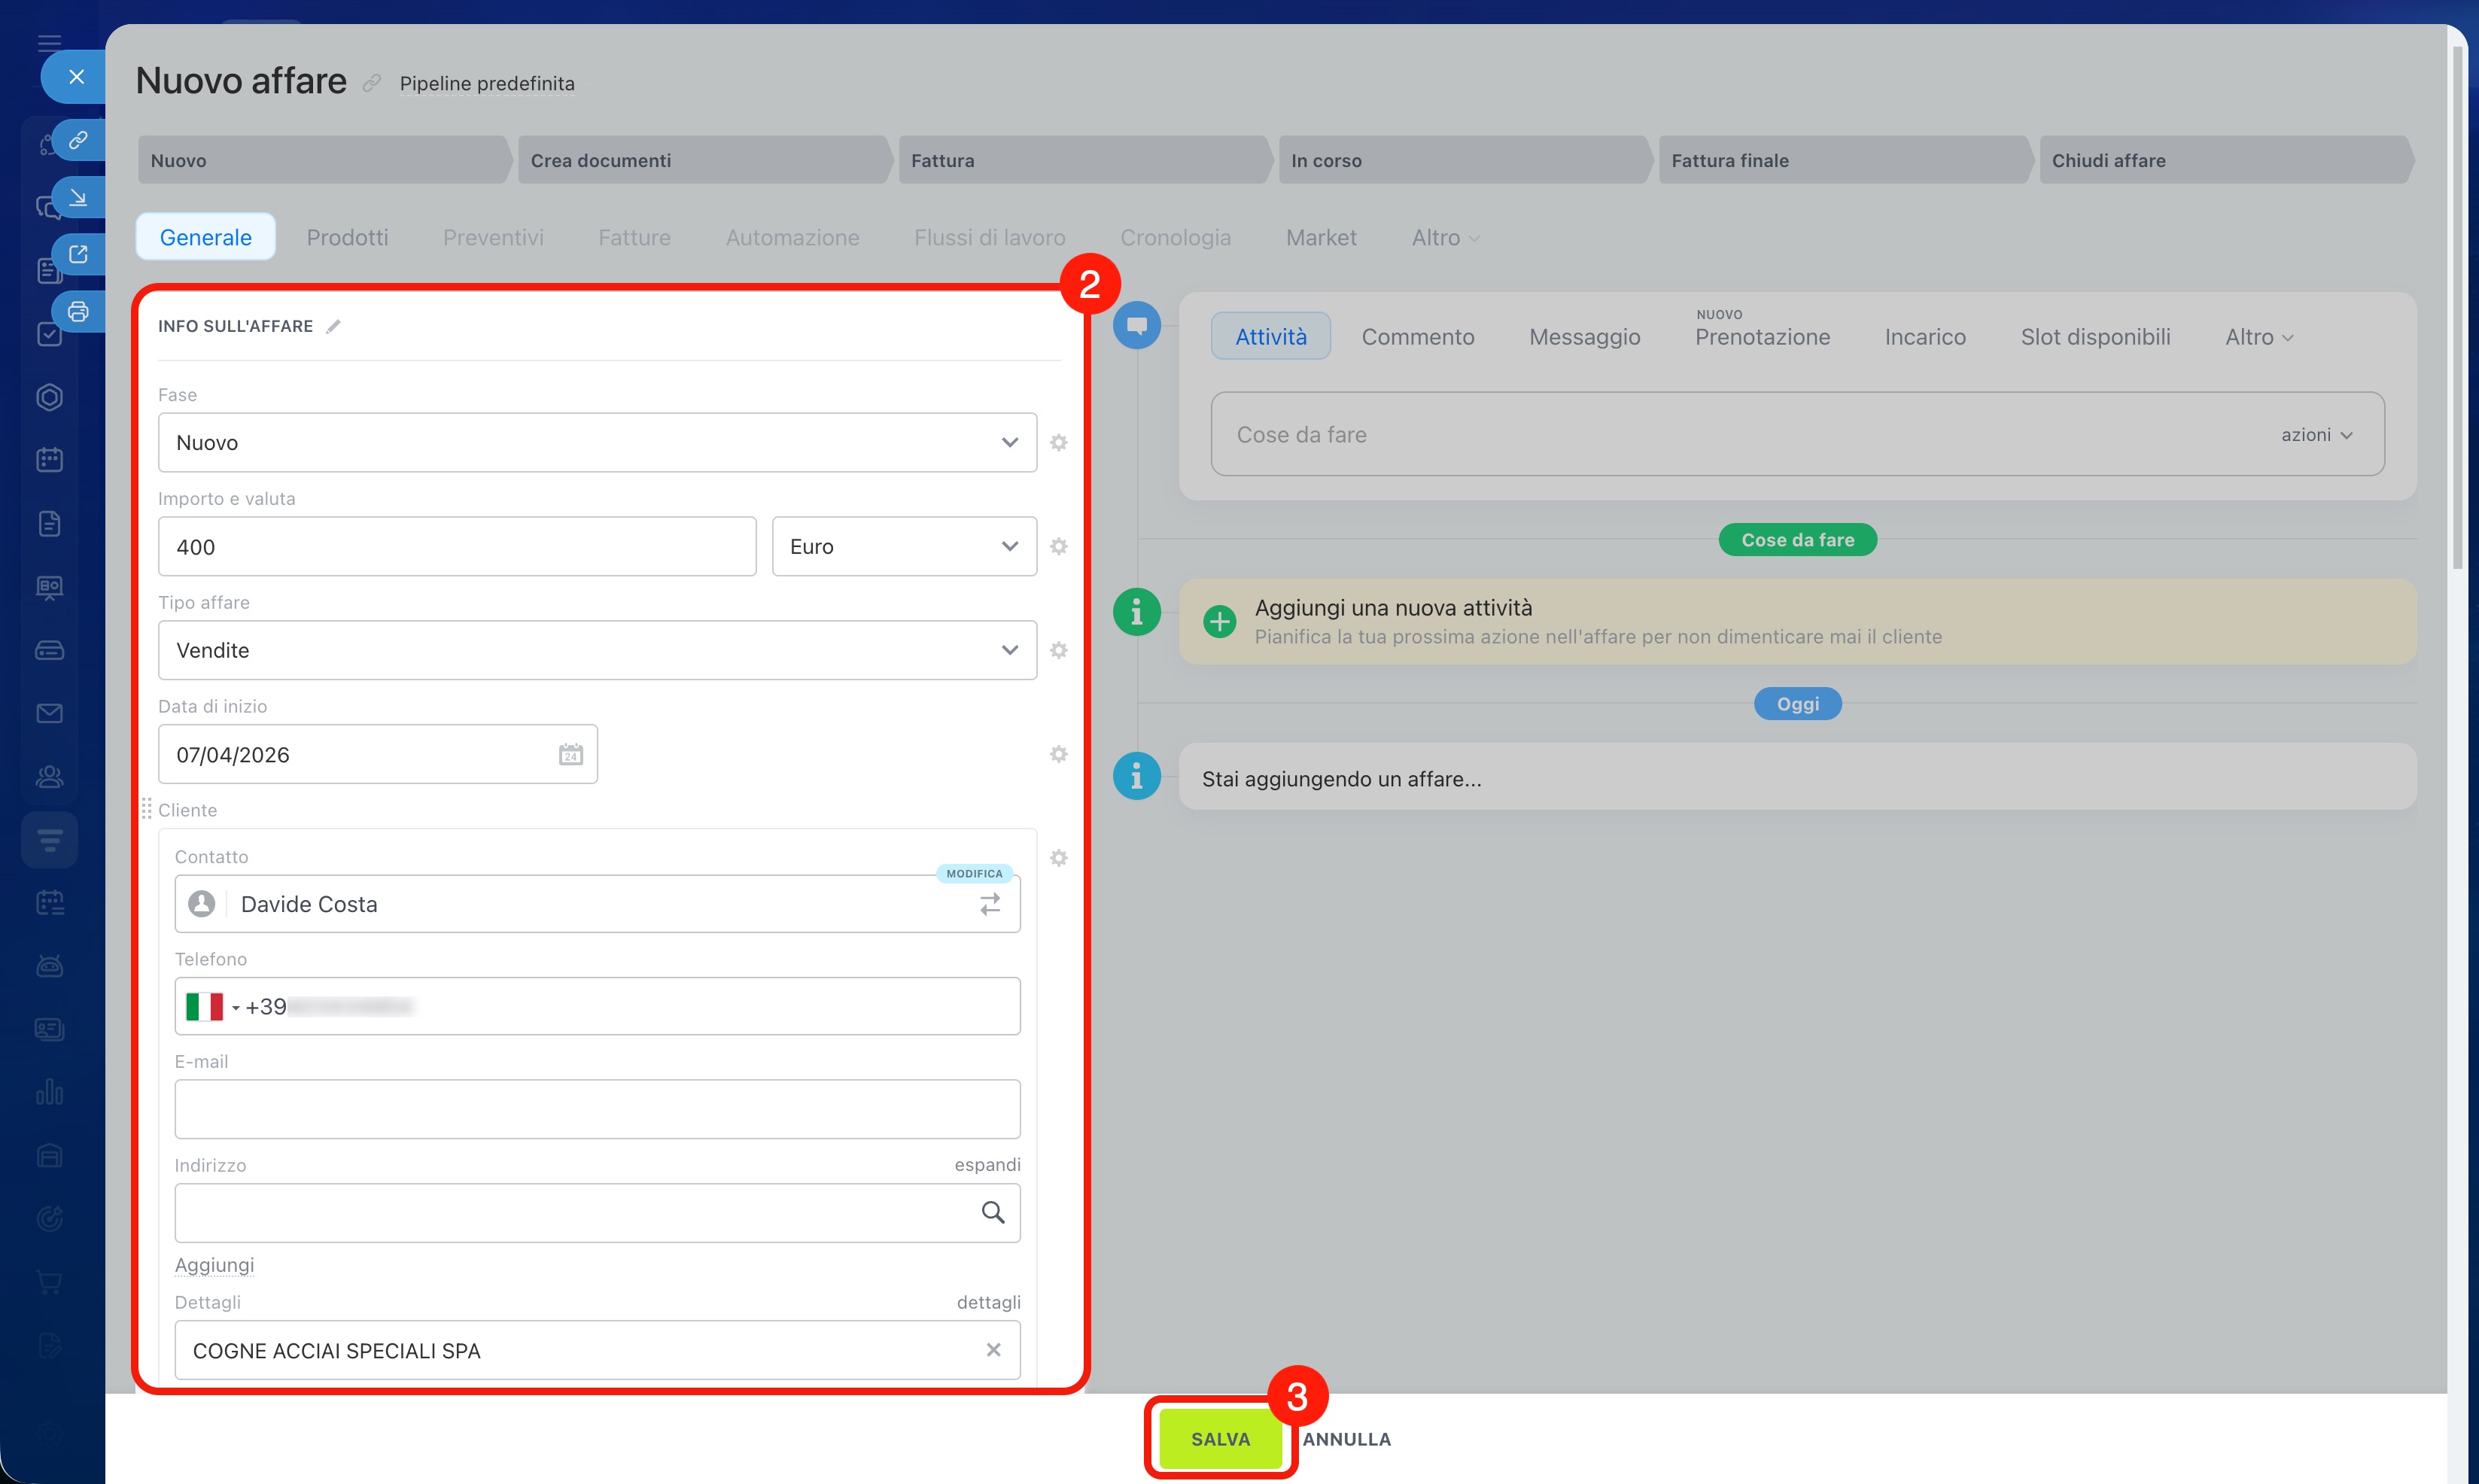Click the magnifier icon in the Indirizzo field
The height and width of the screenshot is (1484, 2479).
(992, 1212)
